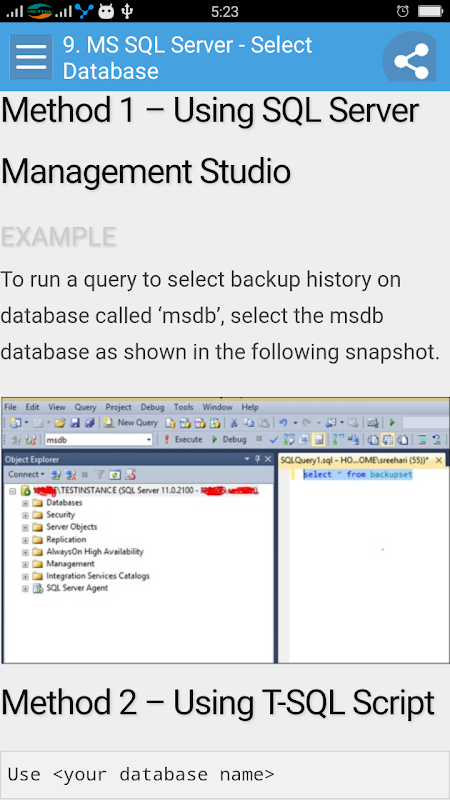Expand the Server Objects folder node
450x800 pixels.
pos(25,528)
